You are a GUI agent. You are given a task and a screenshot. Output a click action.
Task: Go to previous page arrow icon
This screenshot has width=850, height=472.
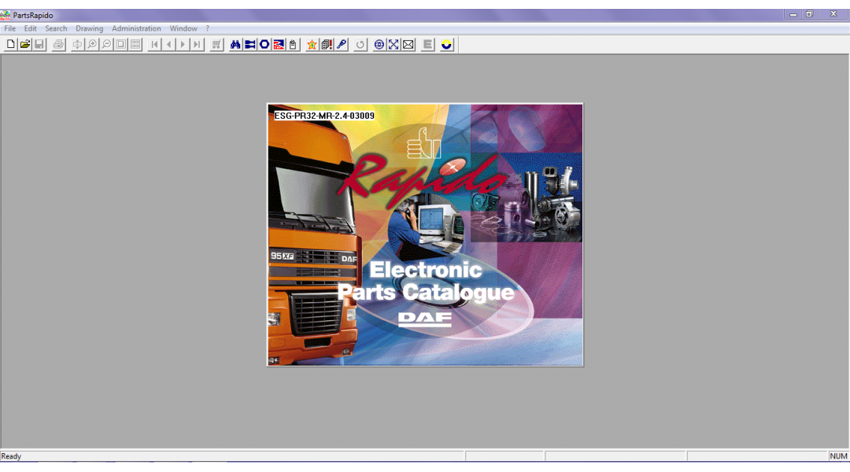(x=169, y=44)
